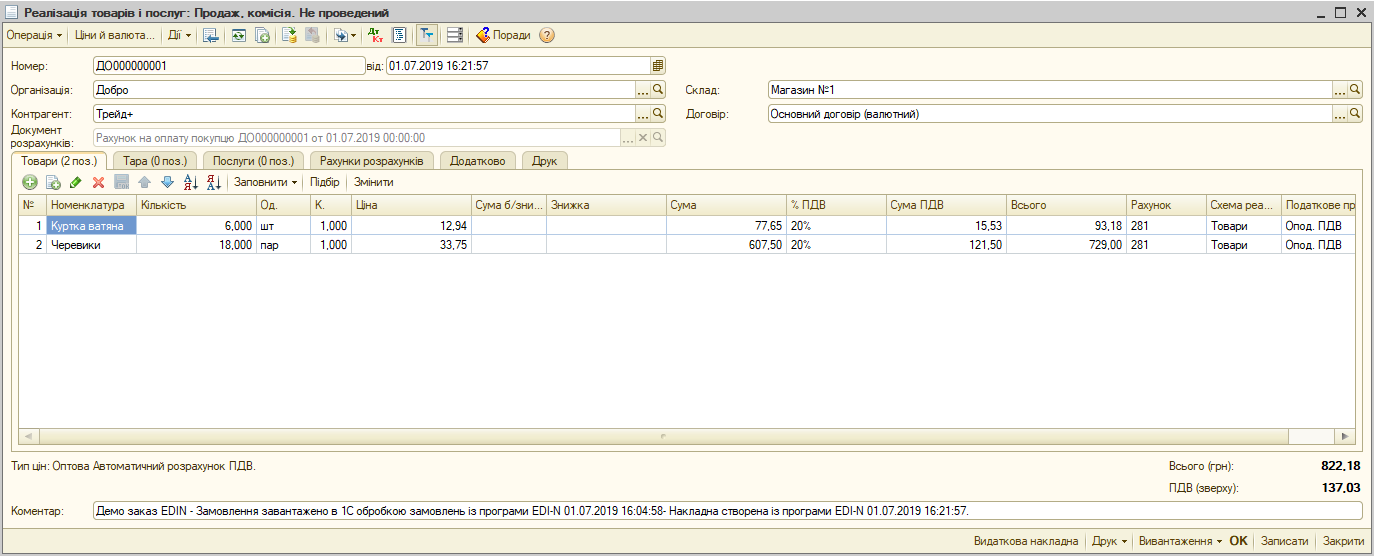Click the 729,00 total cell

(x=1066, y=244)
